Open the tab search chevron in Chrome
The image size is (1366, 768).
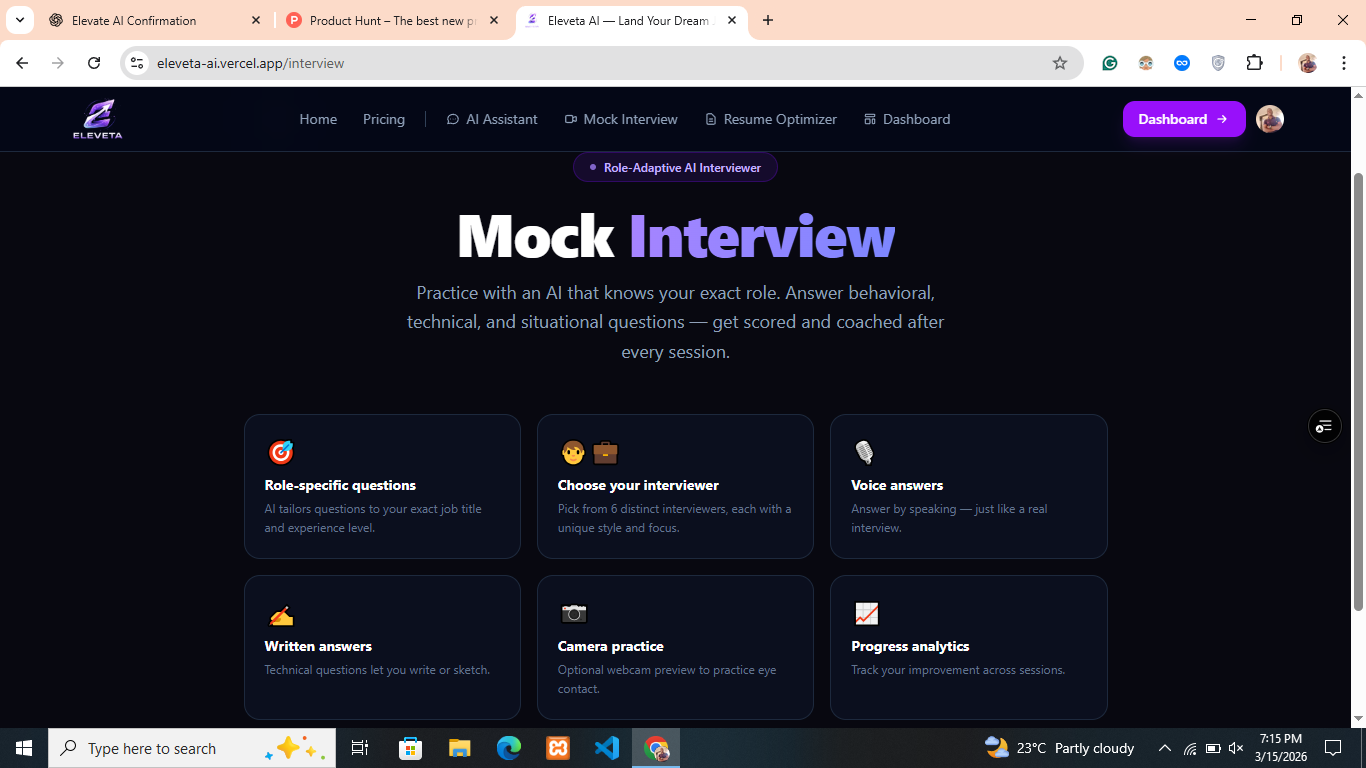pos(19,19)
